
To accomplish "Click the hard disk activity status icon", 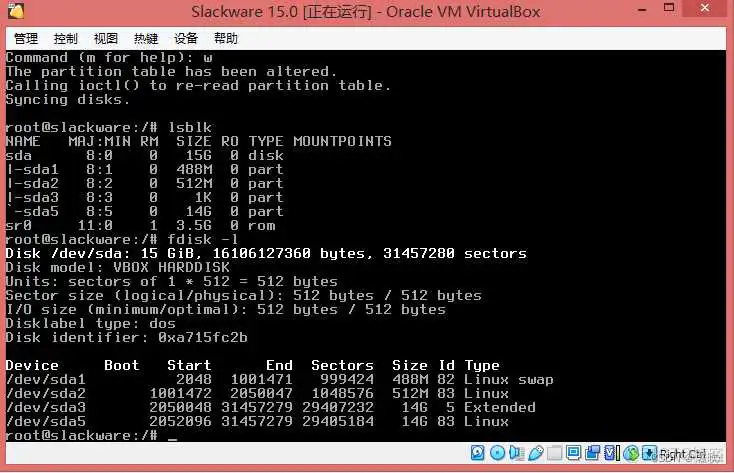I will (x=477, y=453).
